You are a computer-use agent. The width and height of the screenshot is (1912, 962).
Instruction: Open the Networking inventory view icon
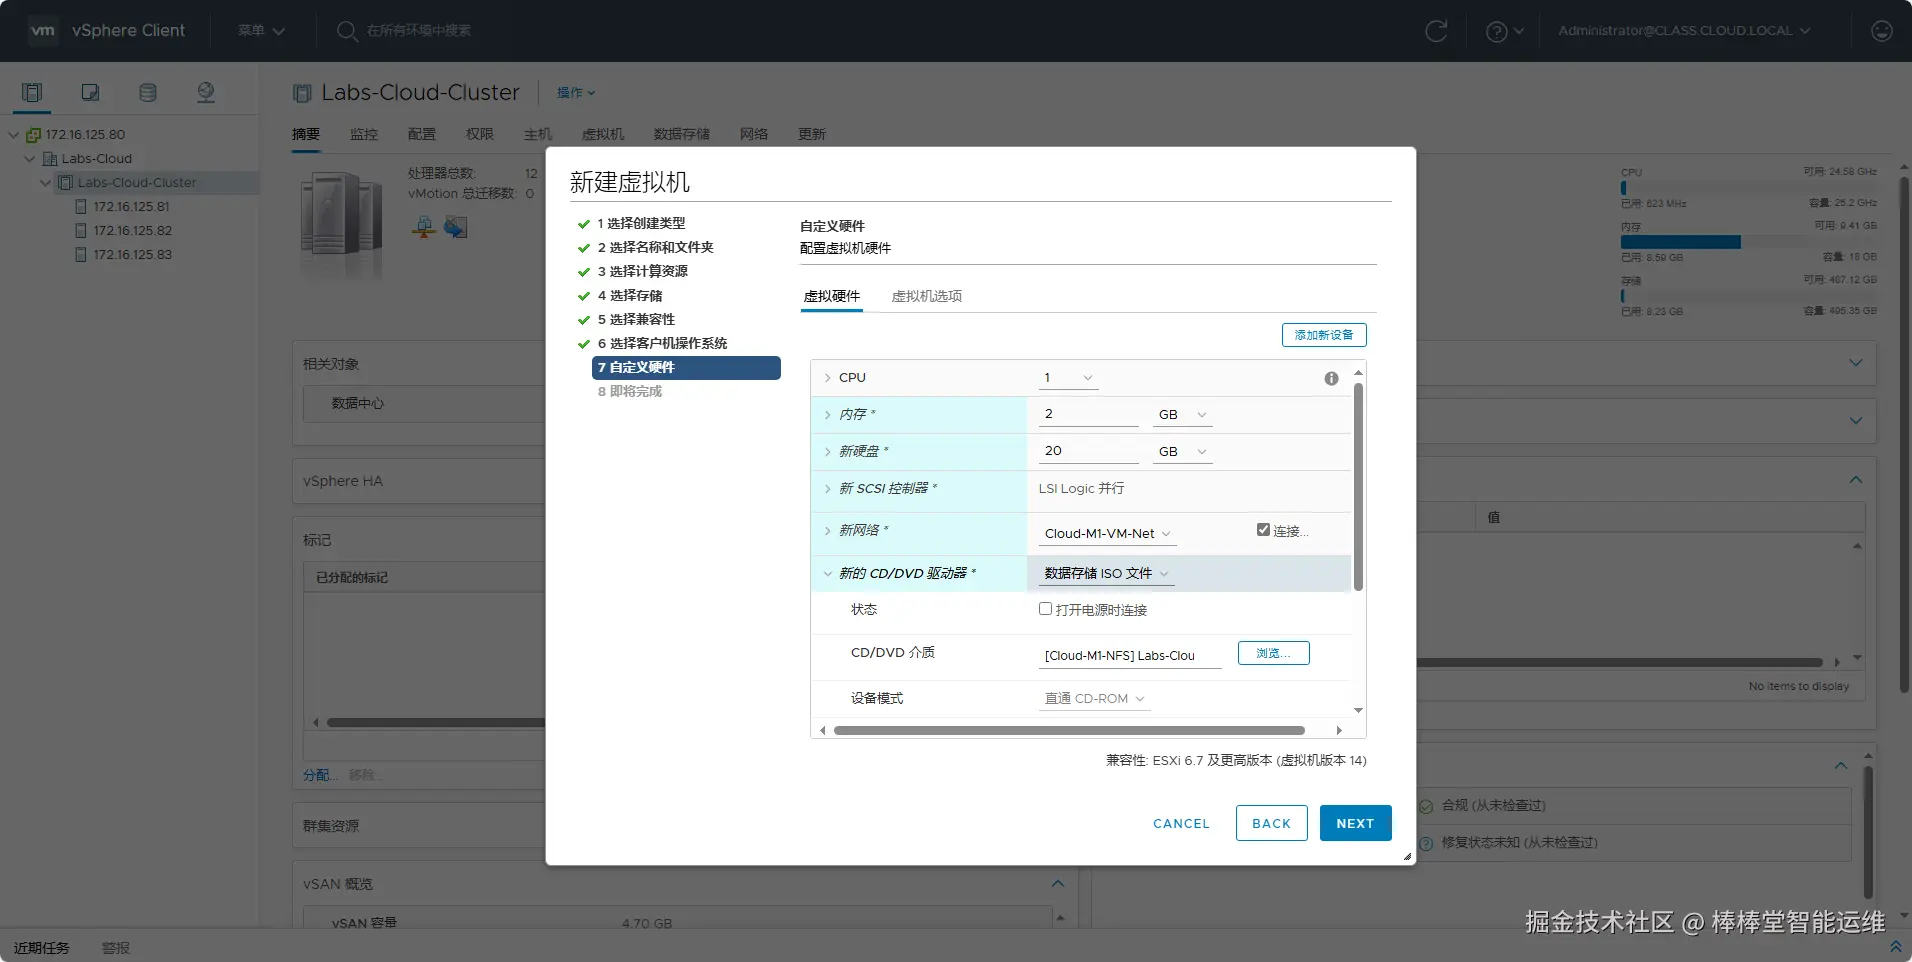click(206, 93)
